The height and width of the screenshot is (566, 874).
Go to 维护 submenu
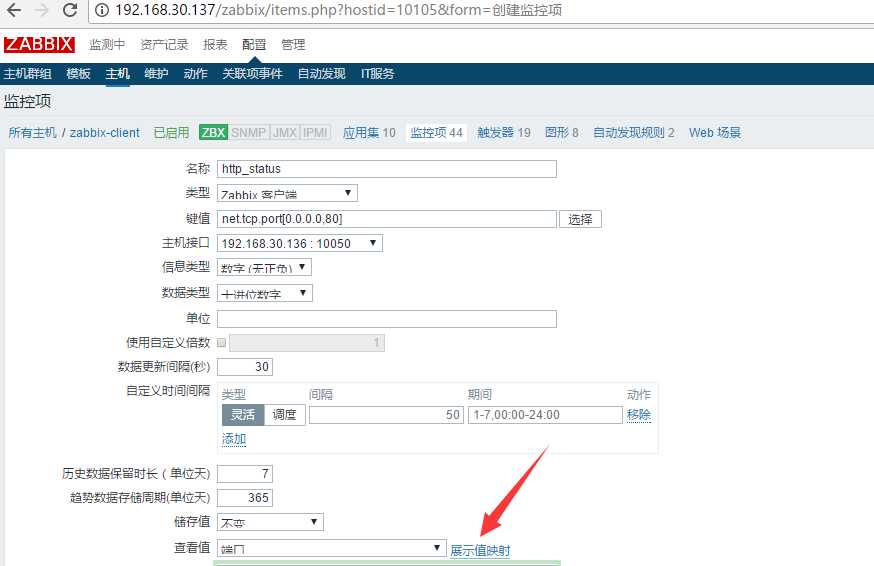(156, 74)
